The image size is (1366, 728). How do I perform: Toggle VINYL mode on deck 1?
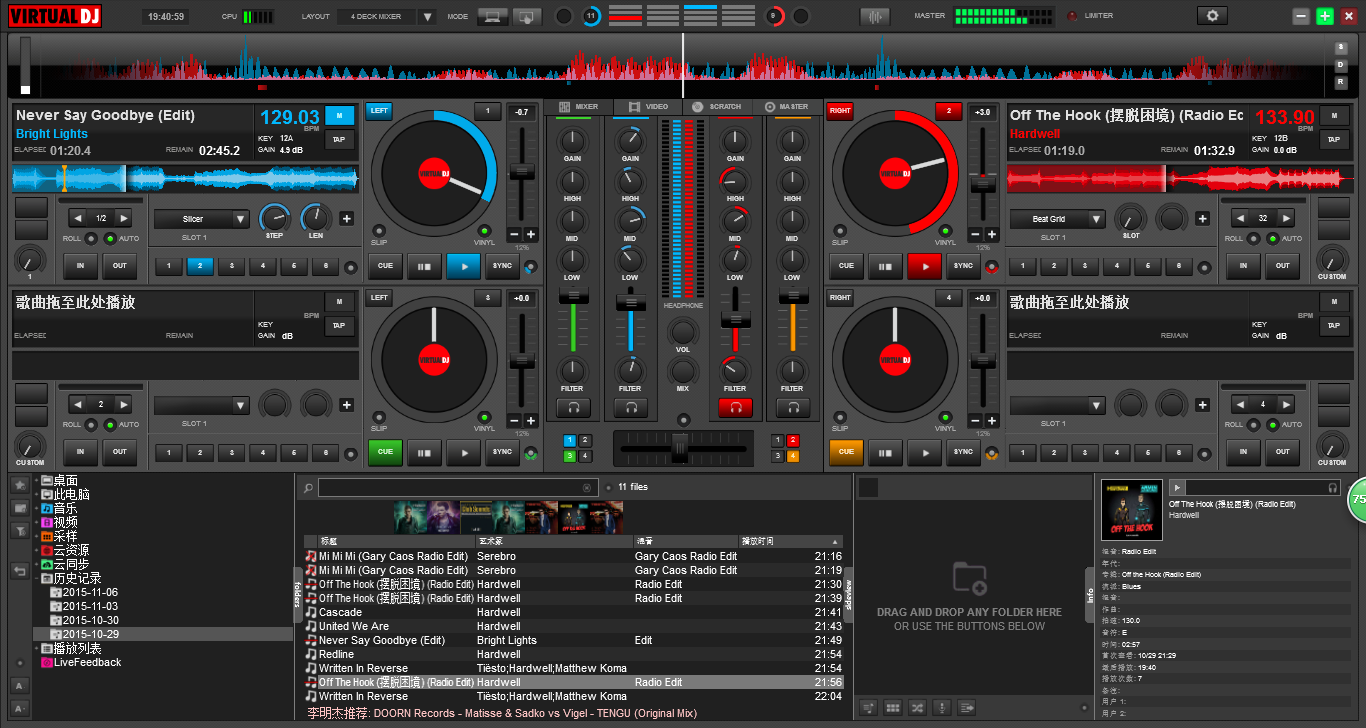click(x=484, y=231)
